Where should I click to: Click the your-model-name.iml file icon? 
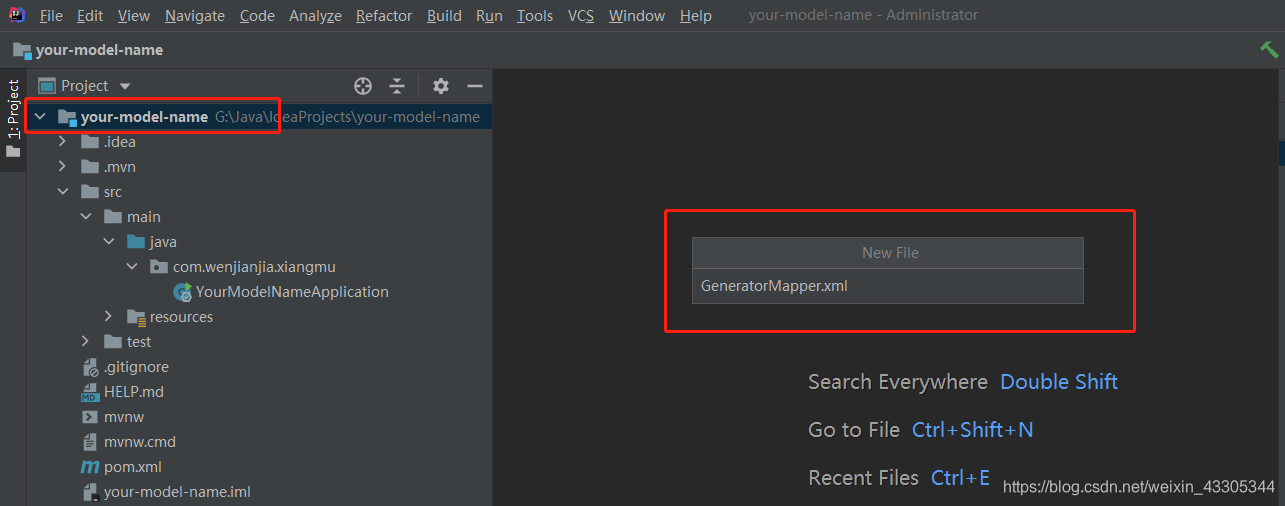pyautogui.click(x=90, y=492)
